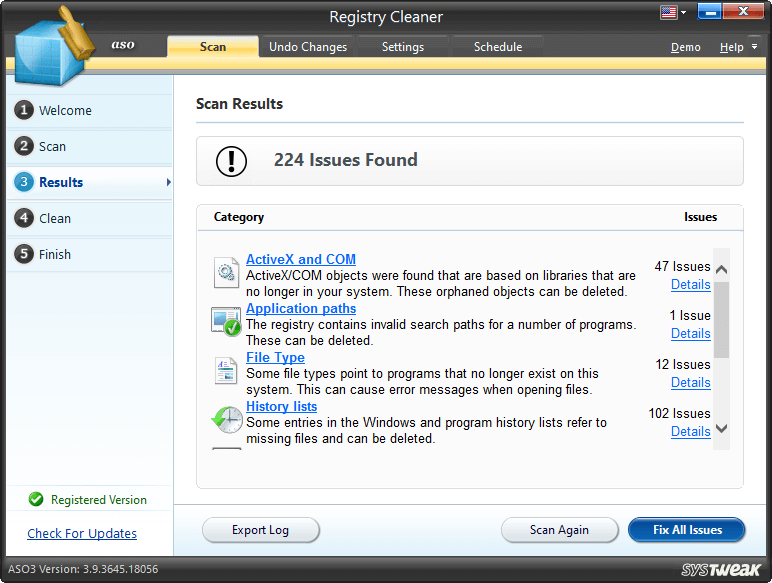Open the Schedule tab
Image resolution: width=772 pixels, height=583 pixels.
click(x=497, y=47)
